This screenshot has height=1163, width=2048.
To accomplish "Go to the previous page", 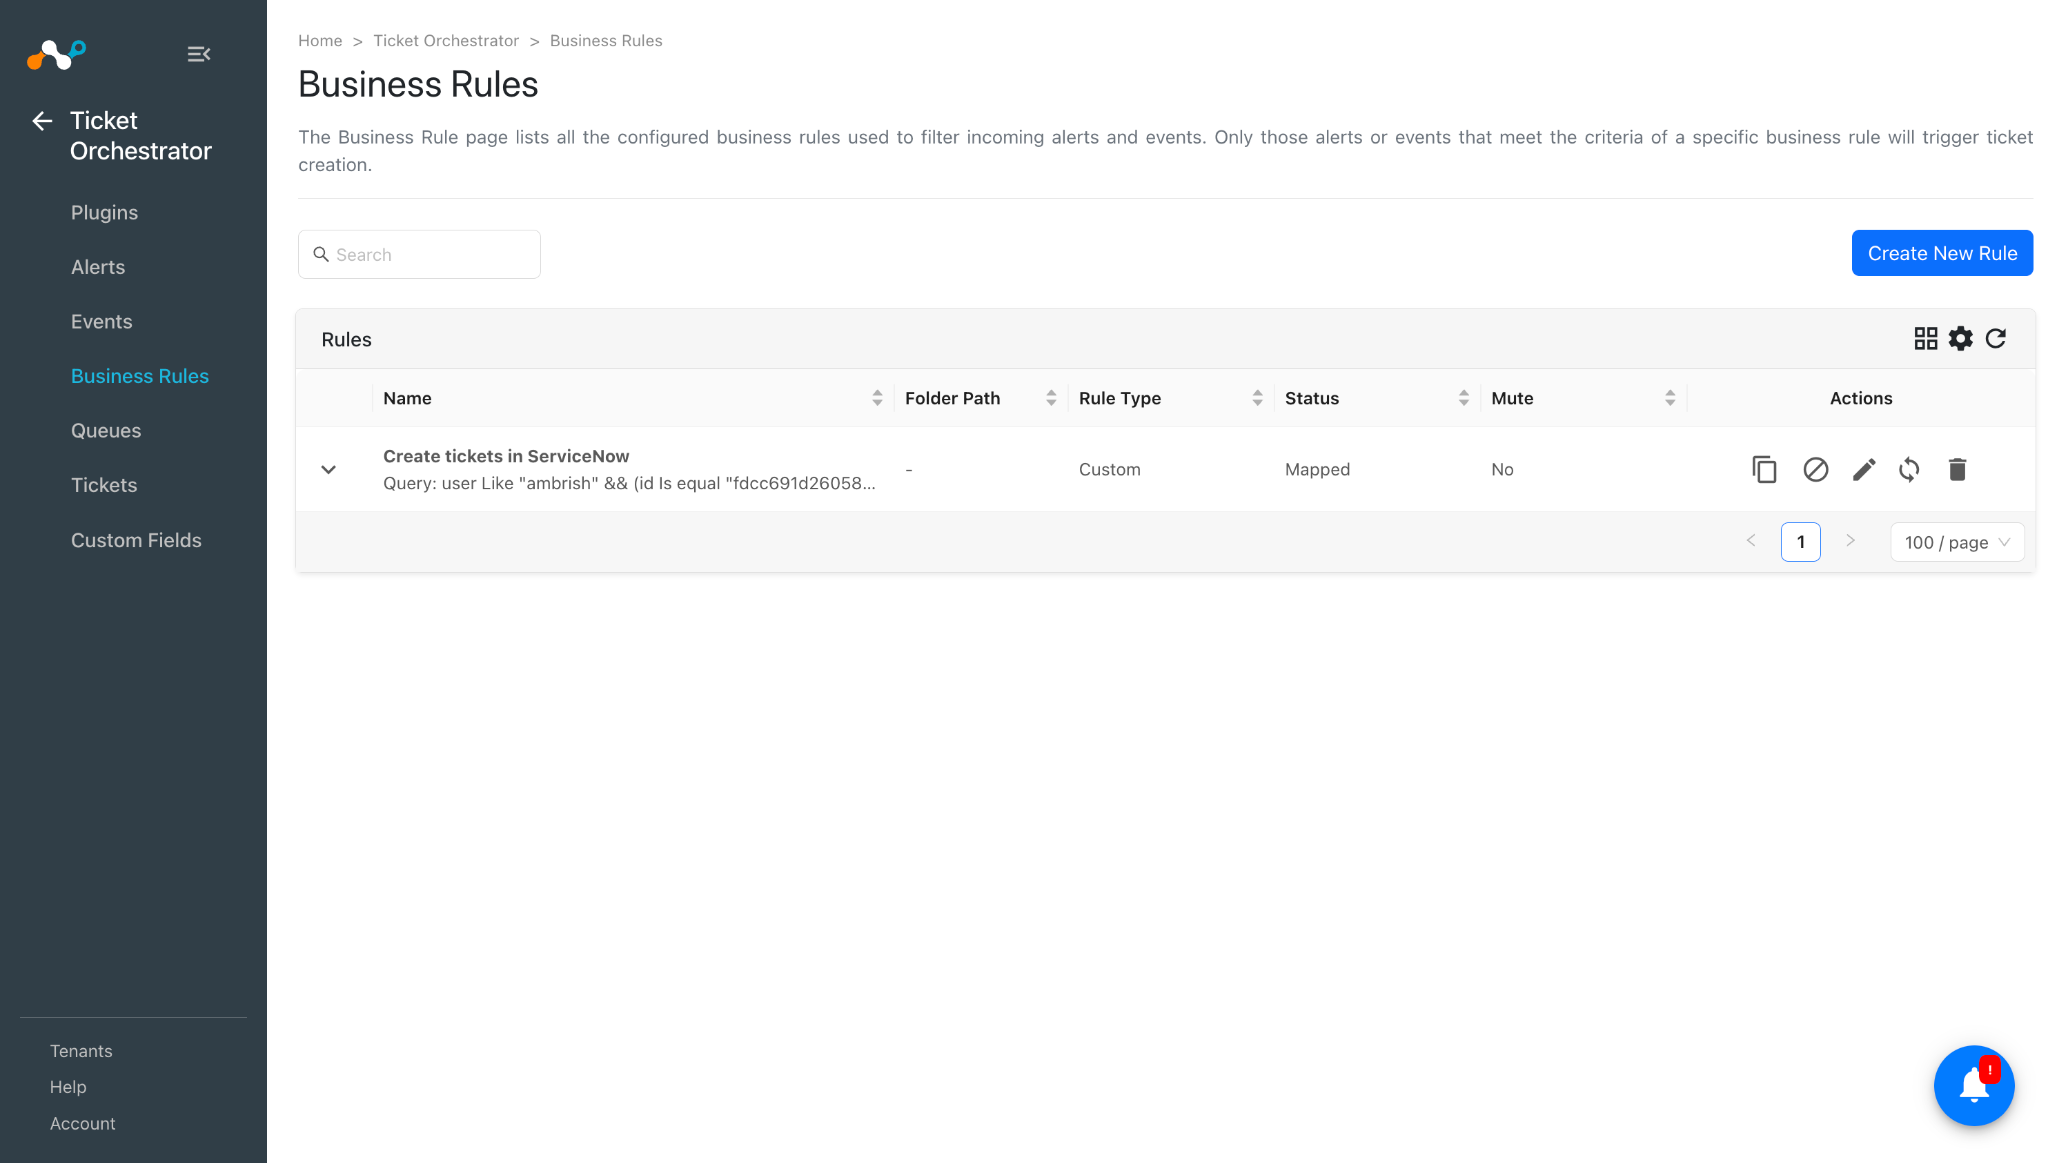I will [x=1751, y=541].
